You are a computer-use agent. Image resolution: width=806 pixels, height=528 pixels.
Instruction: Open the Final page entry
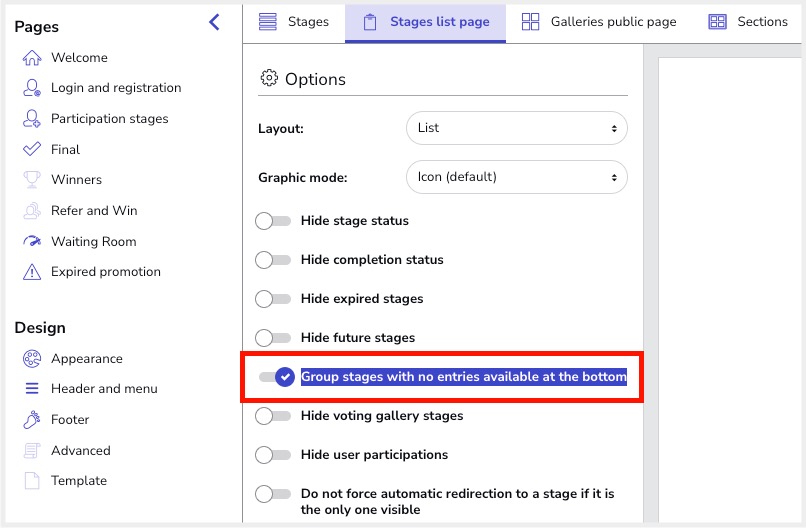65,150
